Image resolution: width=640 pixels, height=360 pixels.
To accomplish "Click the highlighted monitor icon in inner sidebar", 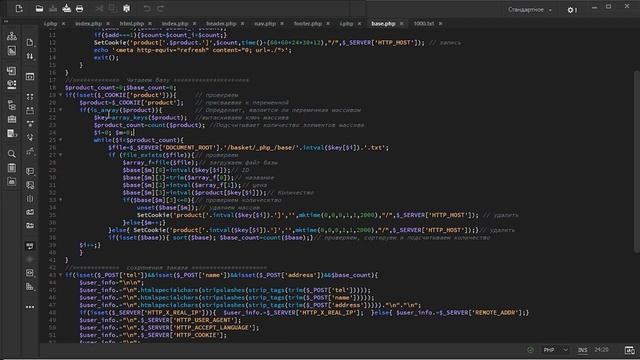I will click(30, 246).
